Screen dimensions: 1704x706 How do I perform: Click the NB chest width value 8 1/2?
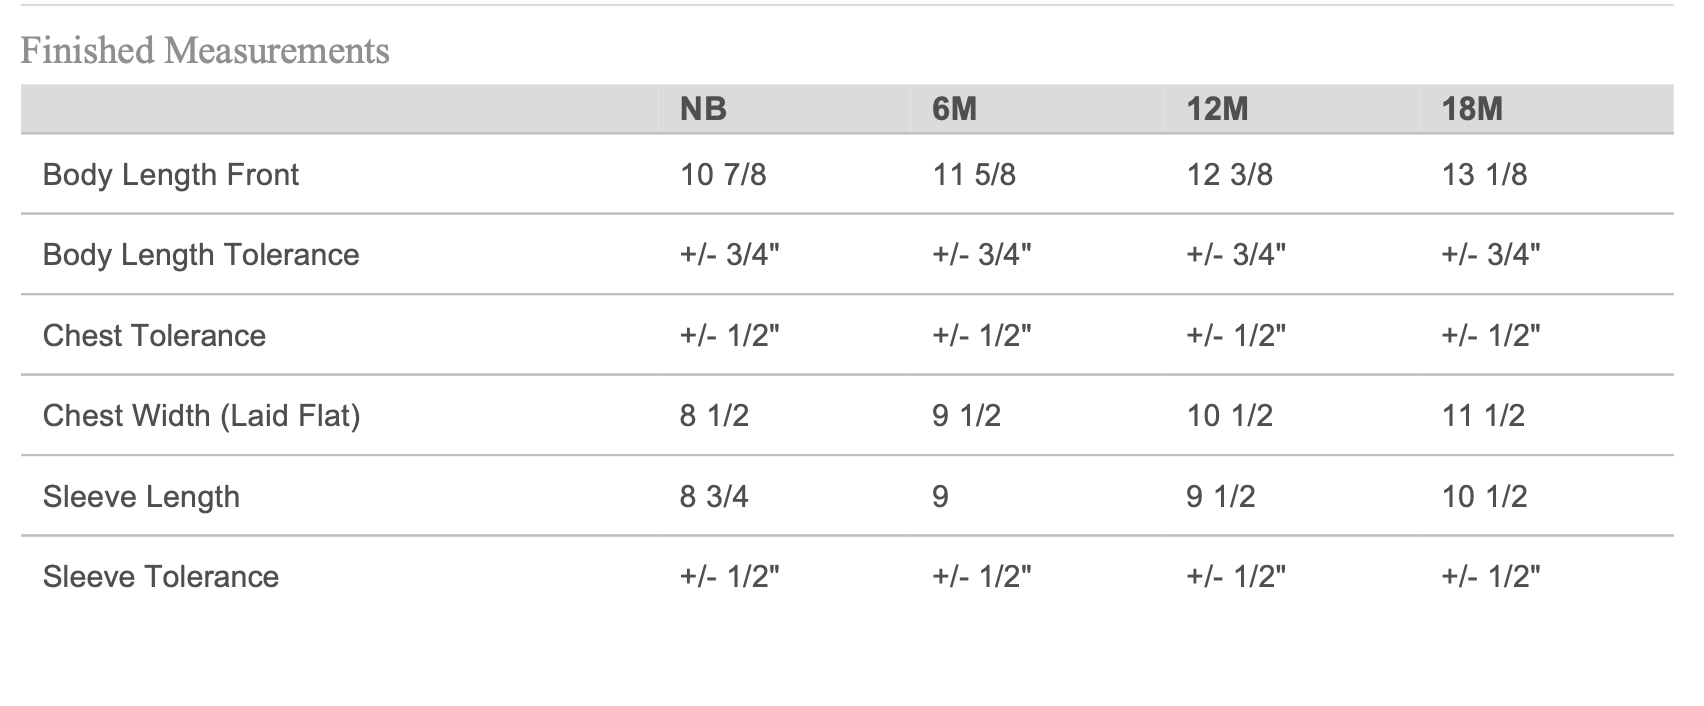pyautogui.click(x=714, y=416)
